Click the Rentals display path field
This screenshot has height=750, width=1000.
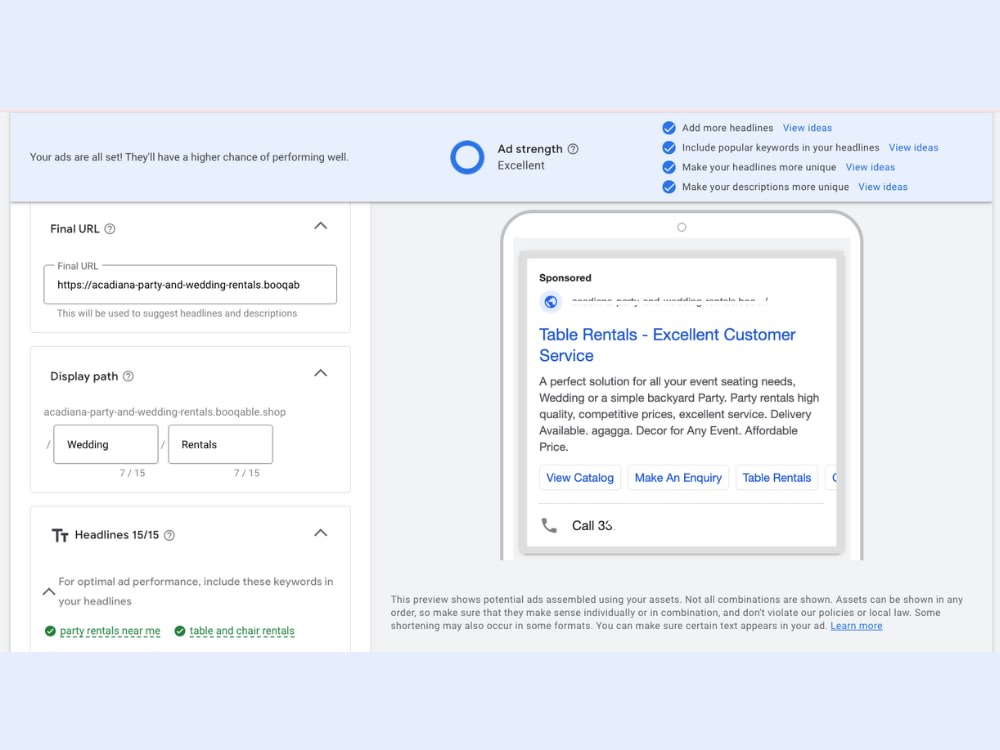point(220,445)
